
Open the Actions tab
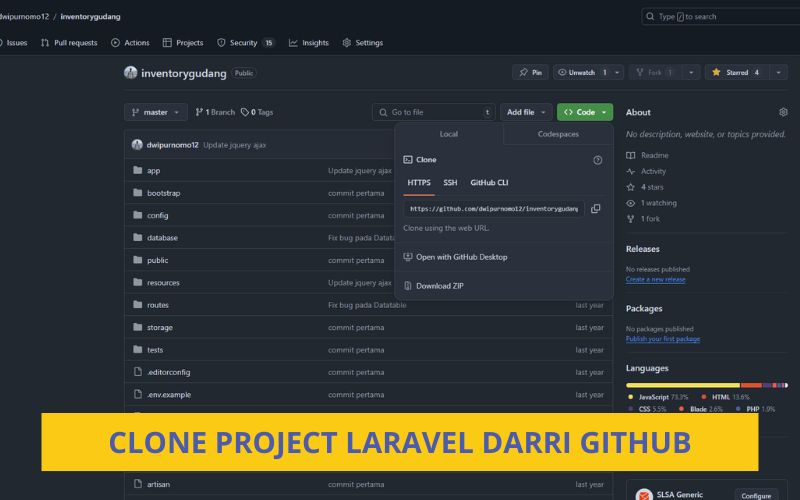click(131, 43)
